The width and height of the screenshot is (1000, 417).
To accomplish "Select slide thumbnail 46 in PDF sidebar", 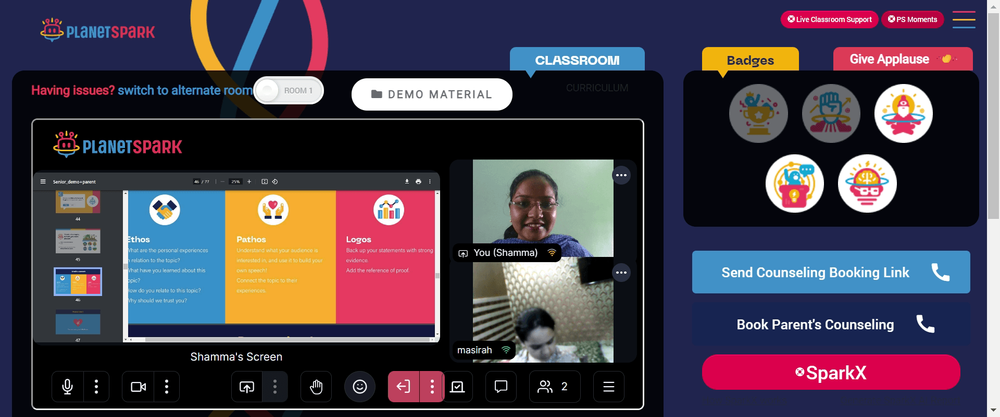I will pyautogui.click(x=77, y=281).
